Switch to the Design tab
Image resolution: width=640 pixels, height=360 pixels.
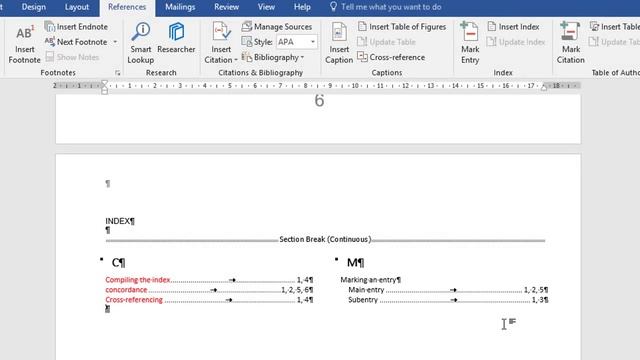(x=34, y=7)
